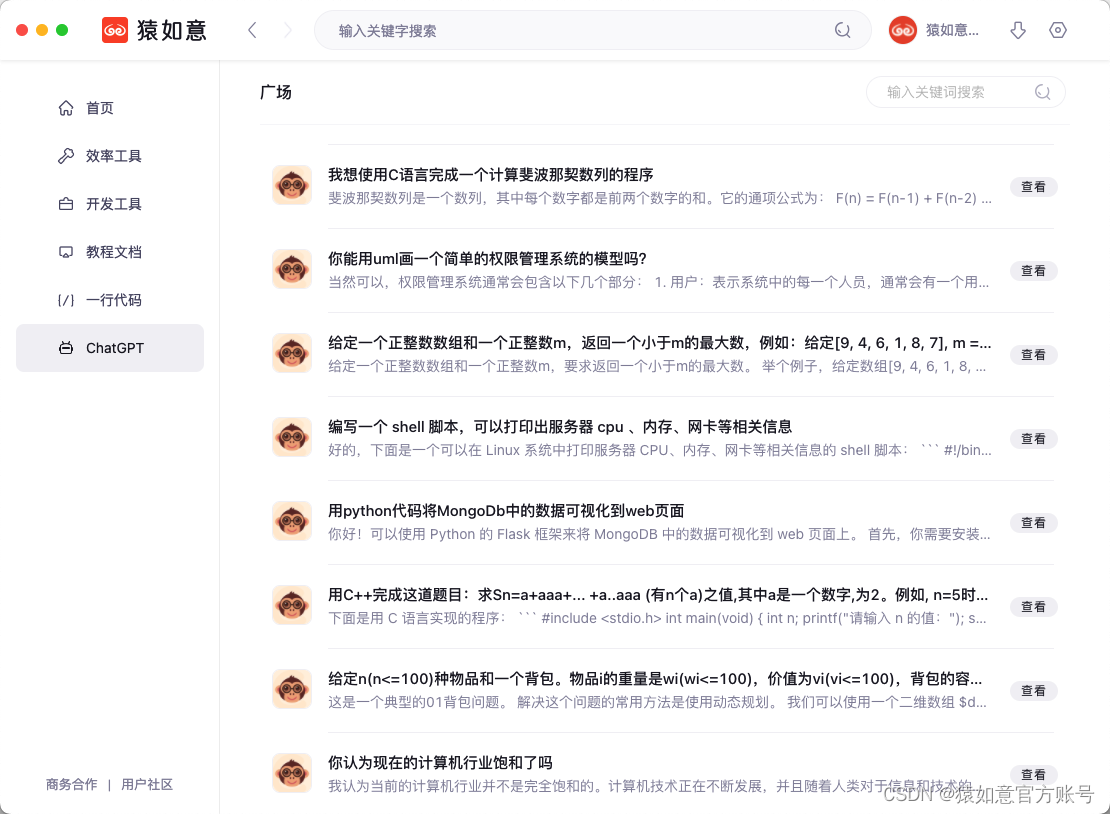
Task: Click monkey avatar of 正整数数组 post
Action: 292,353
